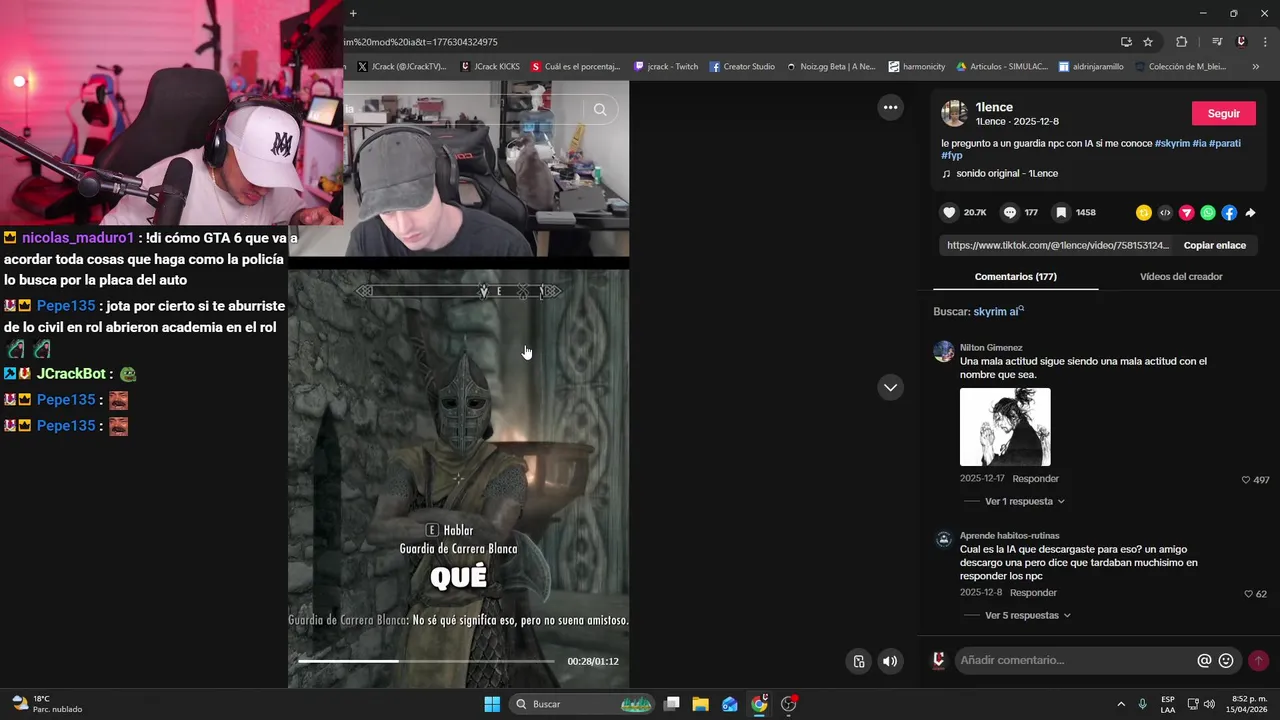Open the Windows Start menu

tap(492, 704)
